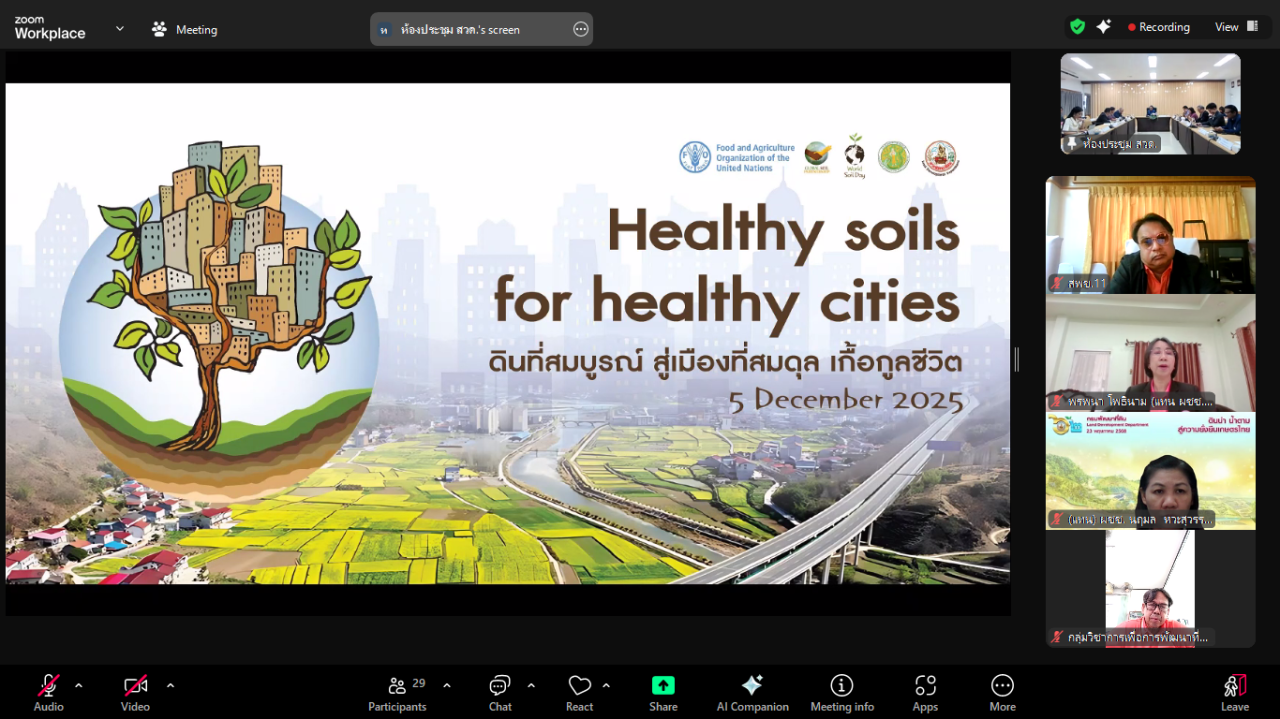
Task: Select the สพข.11 participant video thumbnail
Action: 1150,236
